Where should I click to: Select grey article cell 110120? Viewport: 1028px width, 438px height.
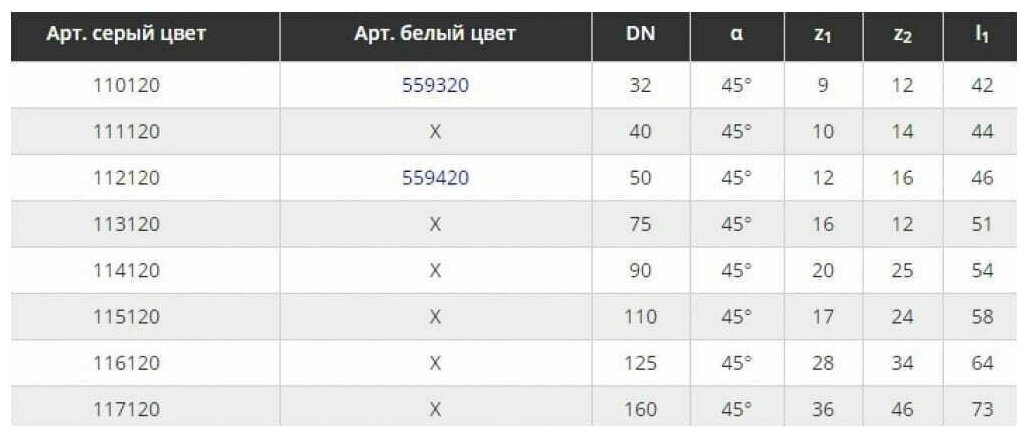126,85
